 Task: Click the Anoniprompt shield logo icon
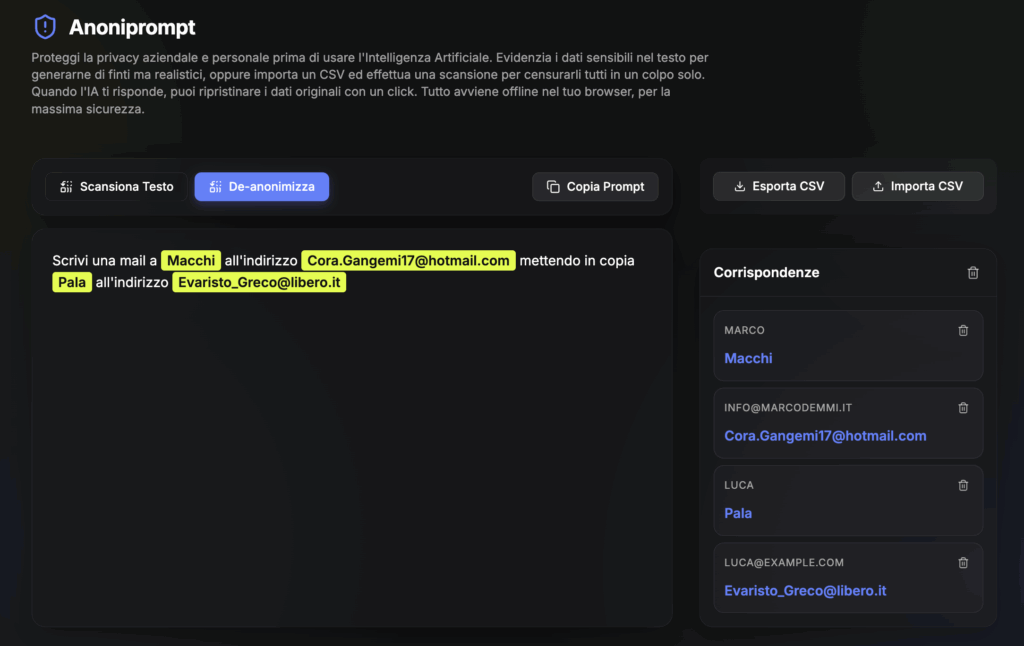pos(45,27)
